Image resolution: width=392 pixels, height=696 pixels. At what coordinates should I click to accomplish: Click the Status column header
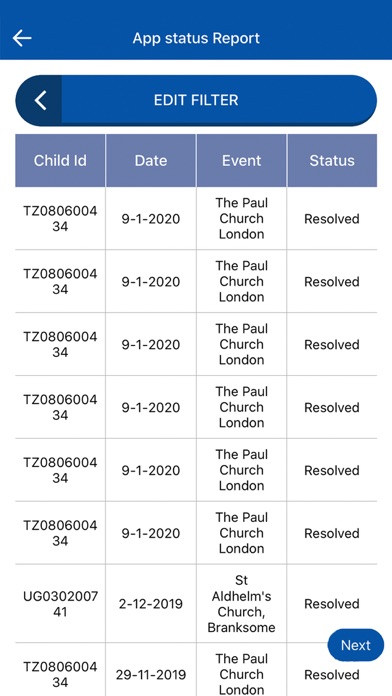click(332, 161)
